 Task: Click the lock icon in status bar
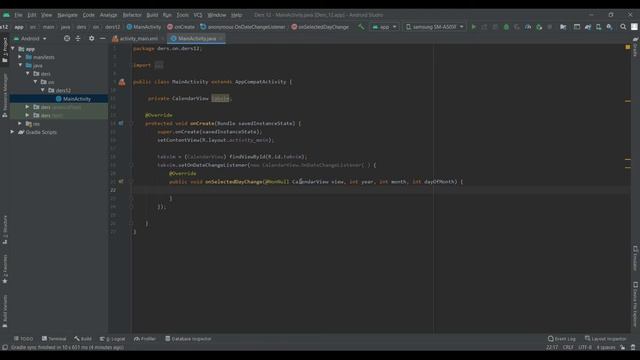coord(622,347)
